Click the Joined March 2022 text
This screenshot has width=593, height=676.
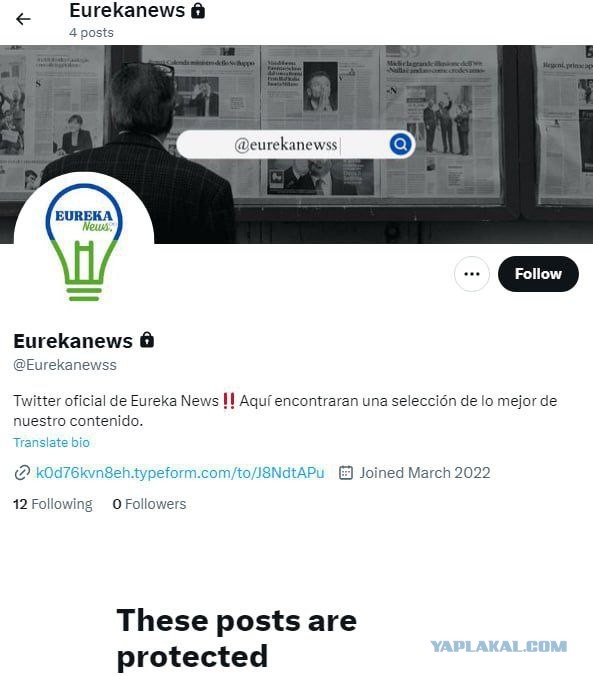[425, 473]
